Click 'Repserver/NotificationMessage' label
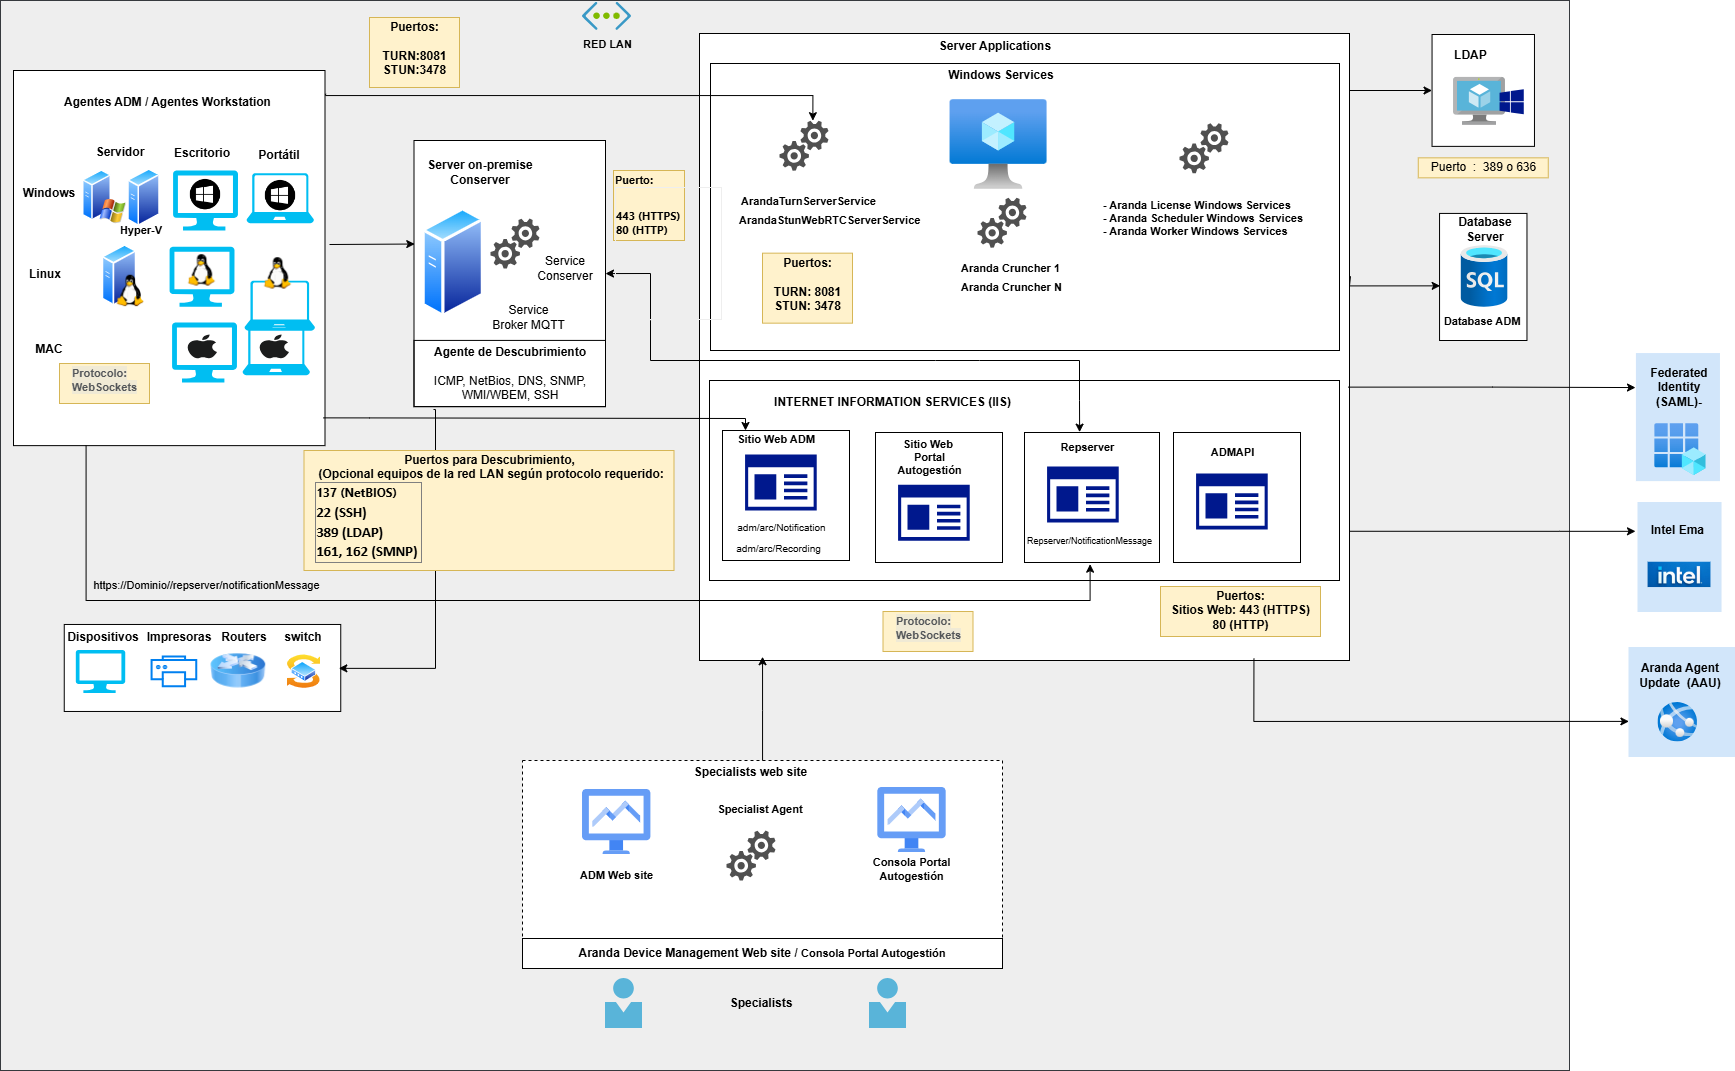Image resolution: width=1735 pixels, height=1071 pixels. tap(1089, 541)
